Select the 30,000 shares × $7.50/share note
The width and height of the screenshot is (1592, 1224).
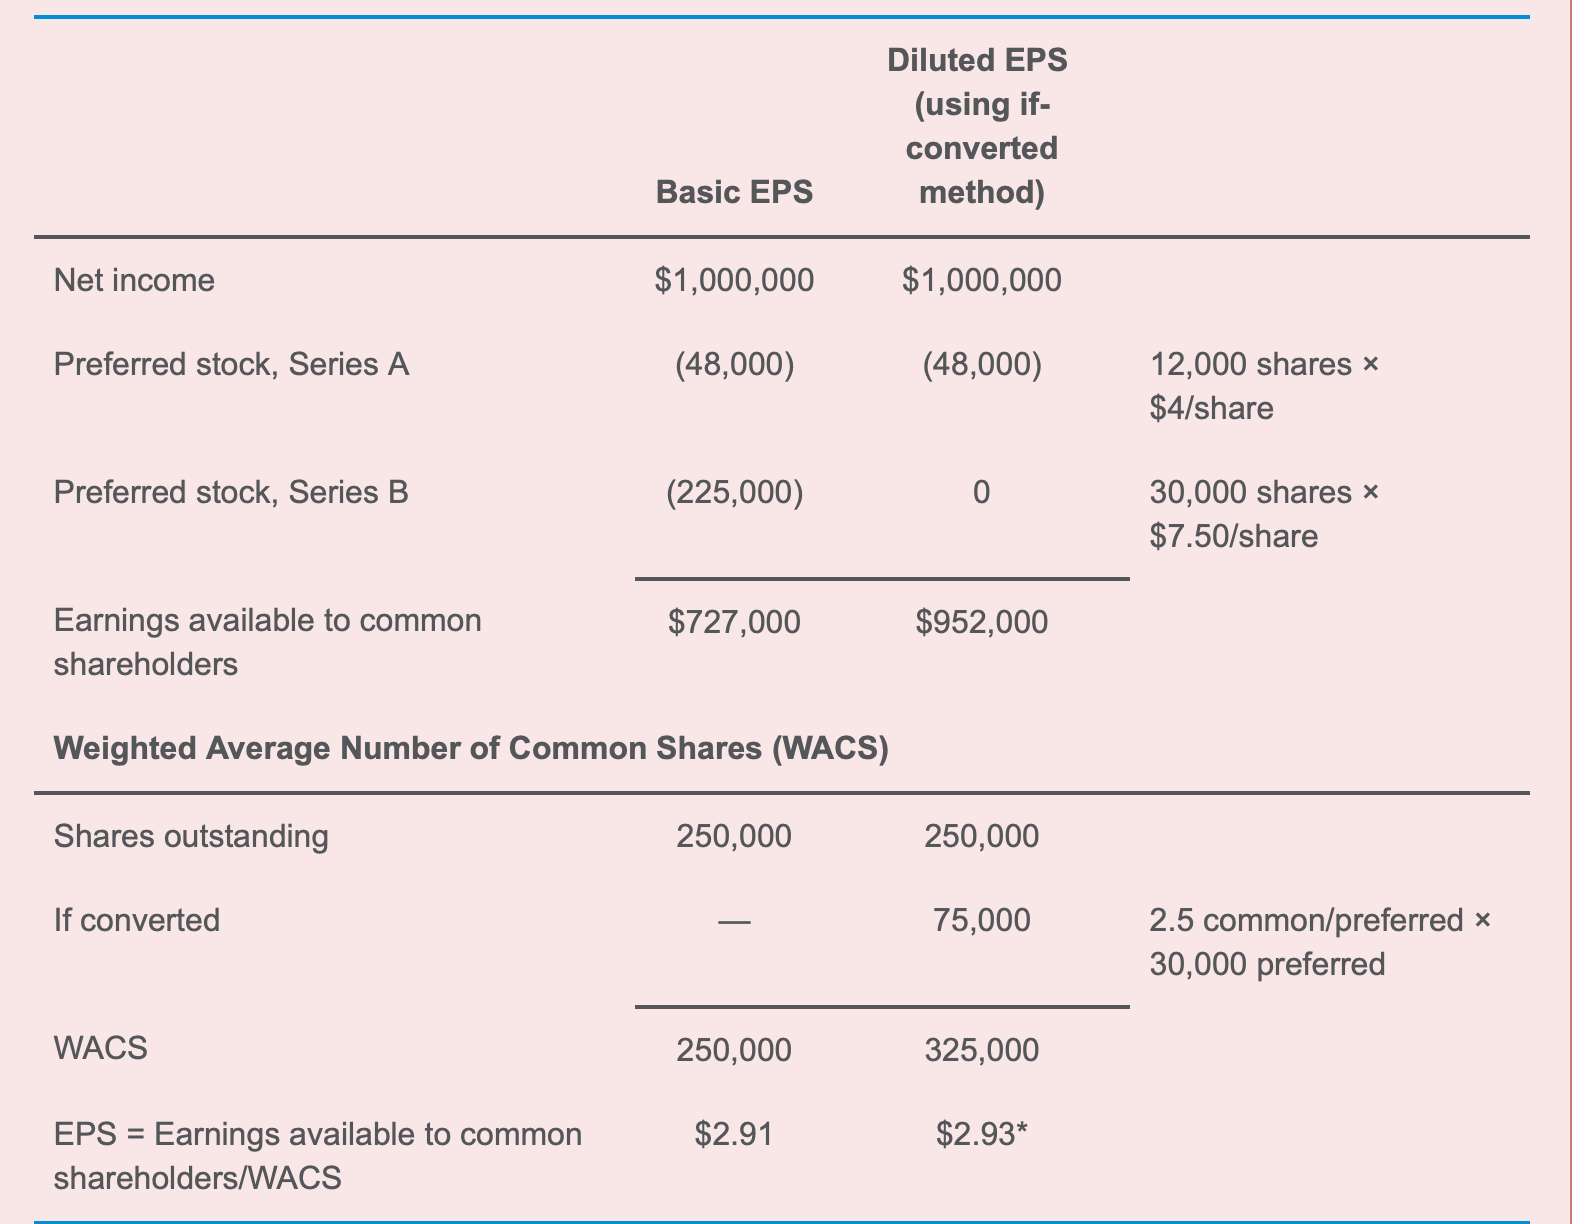(x=1263, y=514)
